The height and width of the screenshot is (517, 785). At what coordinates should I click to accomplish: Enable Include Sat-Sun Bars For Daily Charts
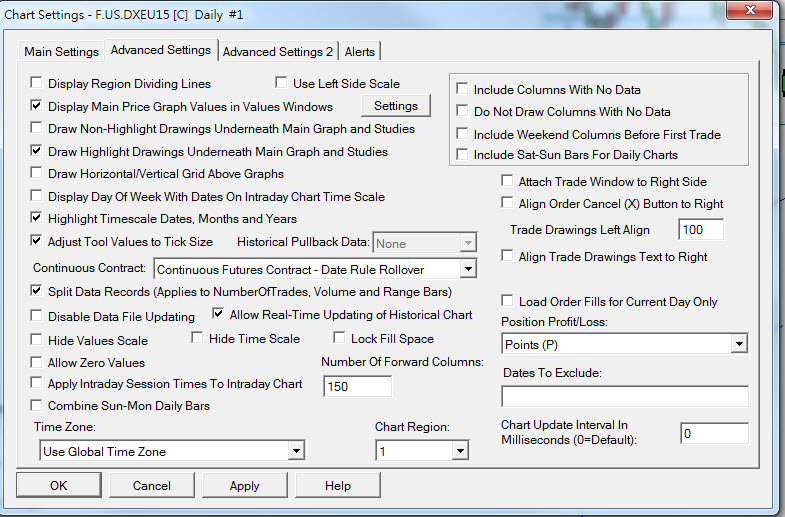(462, 154)
